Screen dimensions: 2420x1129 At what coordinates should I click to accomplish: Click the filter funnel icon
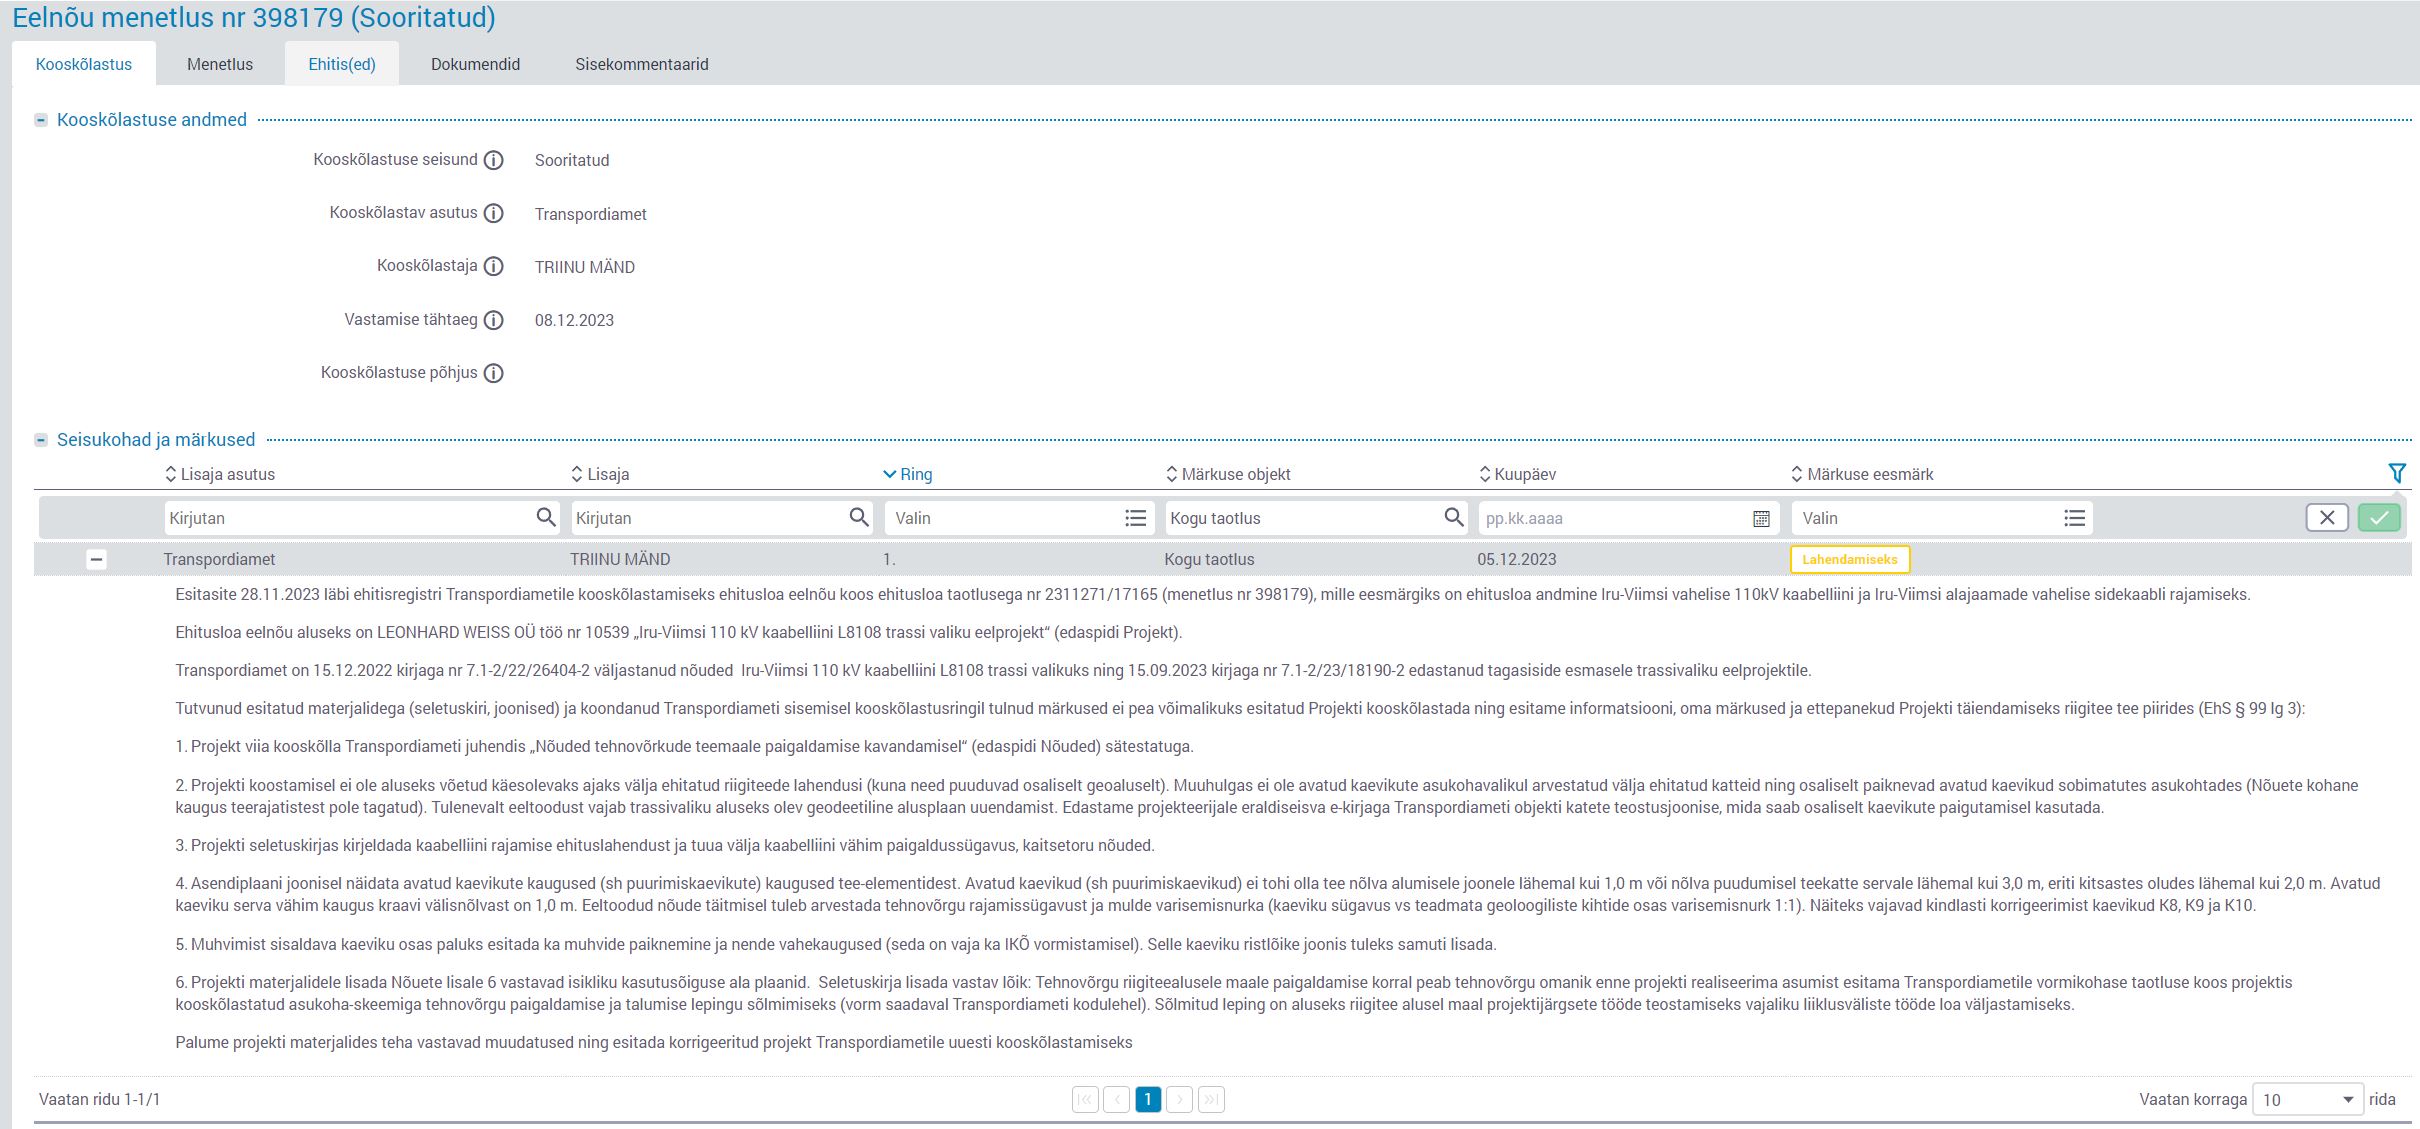pos(2396,473)
